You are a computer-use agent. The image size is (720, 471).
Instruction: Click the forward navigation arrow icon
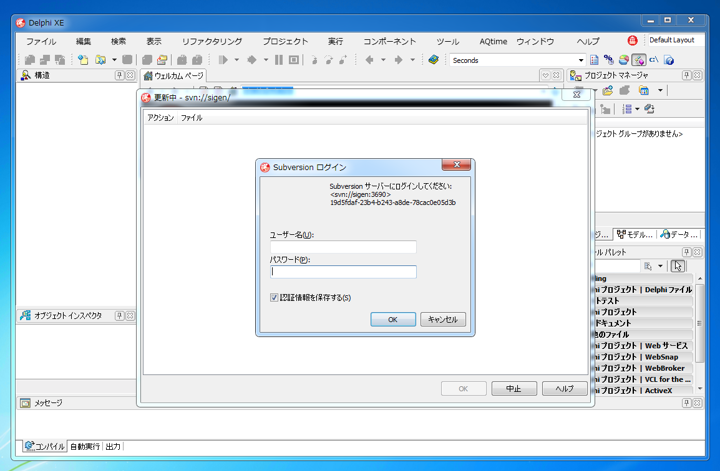(x=398, y=60)
